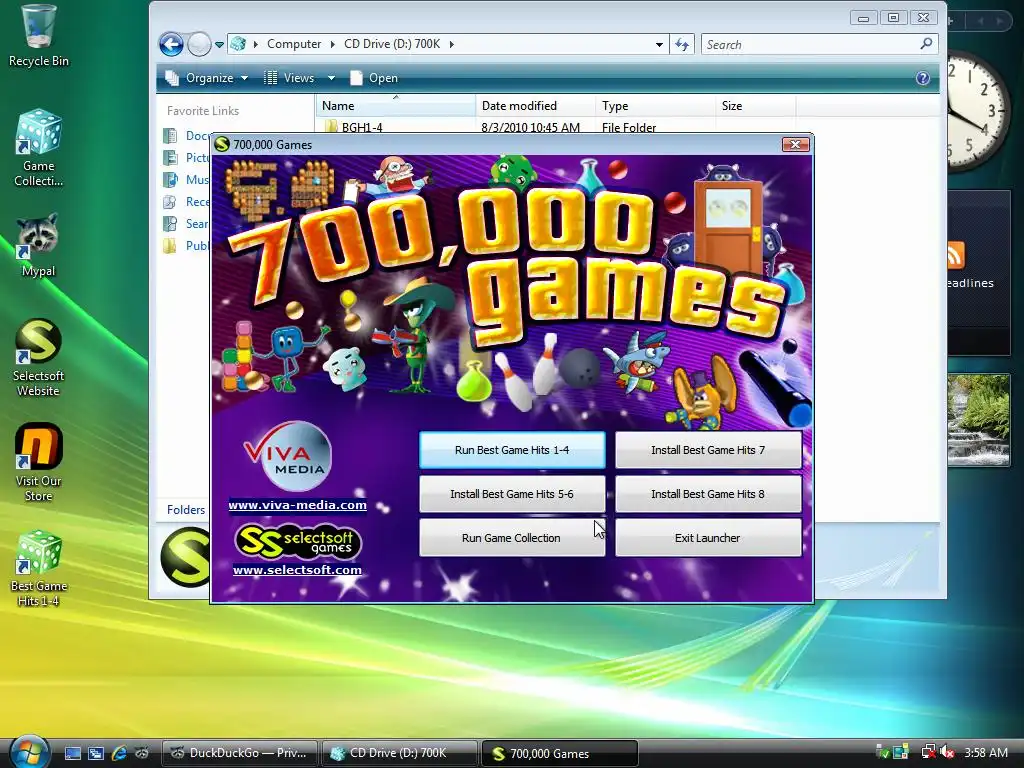Click Open in the Explorer toolbar
Viewport: 1024px width, 768px height.
374,78
